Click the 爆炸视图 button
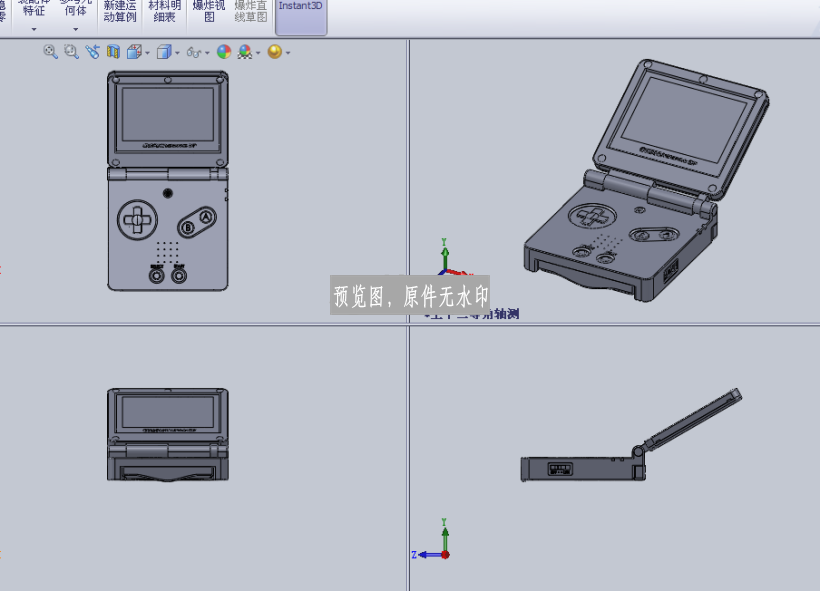Screen dimensions: 820x591 [x=209, y=12]
